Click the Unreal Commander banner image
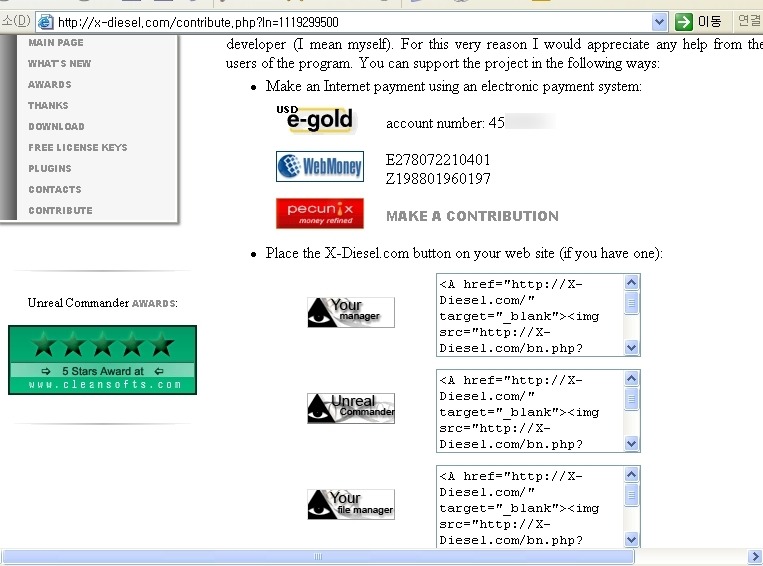 tap(350, 408)
